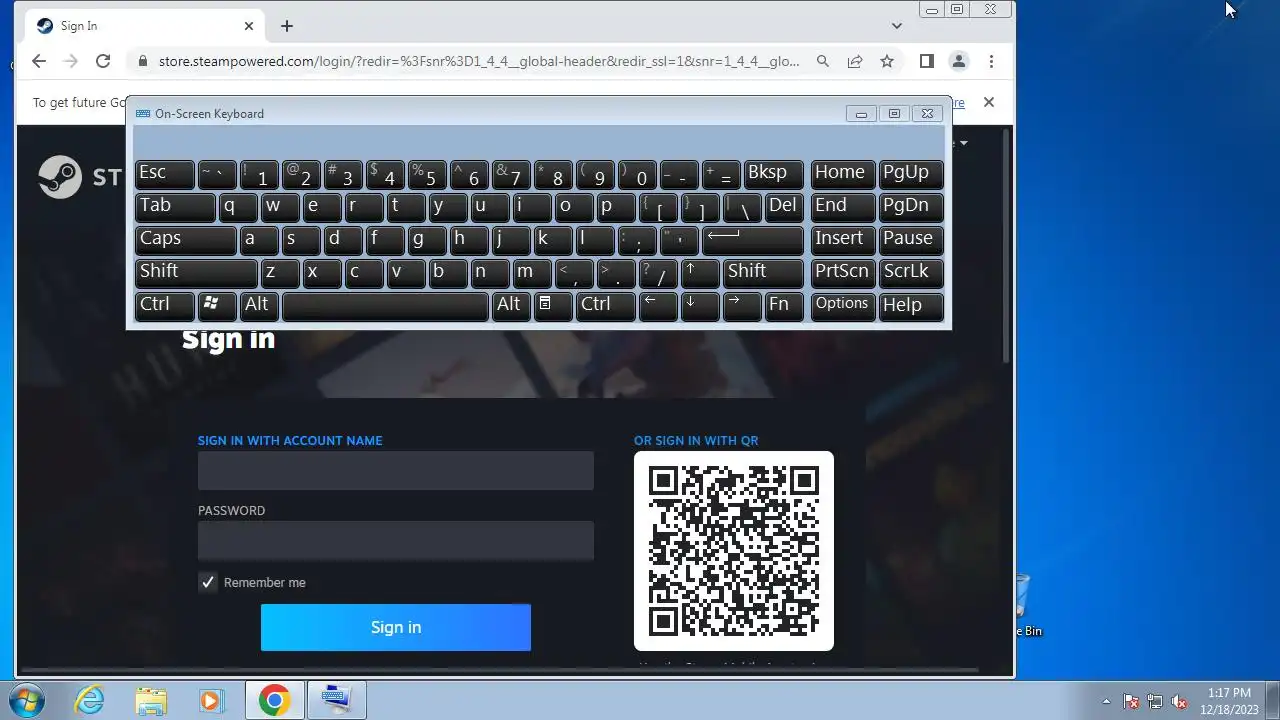The image size is (1280, 720).
Task: Click the Sign in button
Action: tap(396, 627)
